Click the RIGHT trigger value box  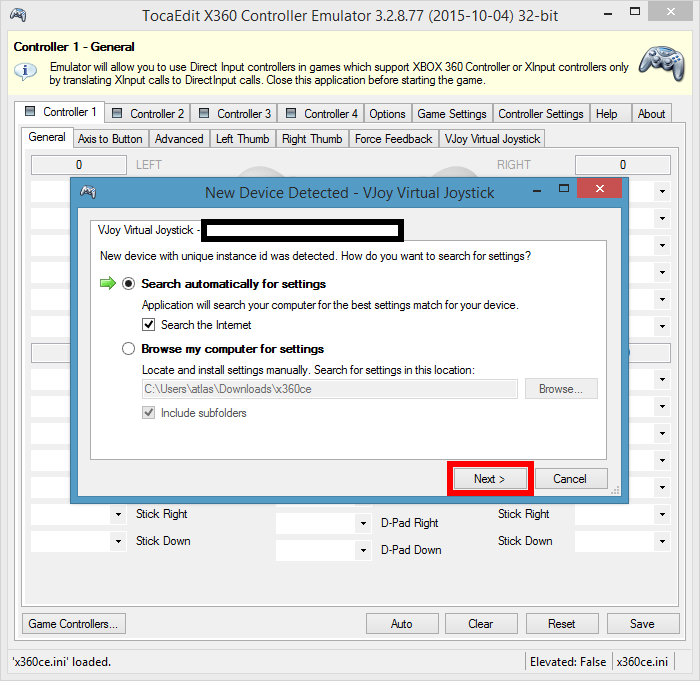(x=623, y=164)
